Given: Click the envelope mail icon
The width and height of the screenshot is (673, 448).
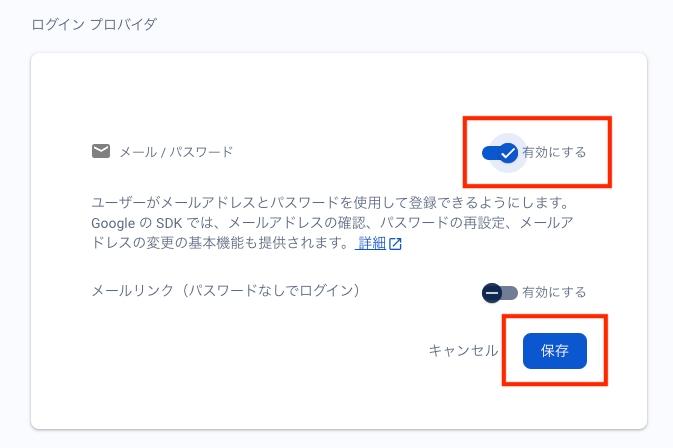Looking at the screenshot, I should 101,151.
